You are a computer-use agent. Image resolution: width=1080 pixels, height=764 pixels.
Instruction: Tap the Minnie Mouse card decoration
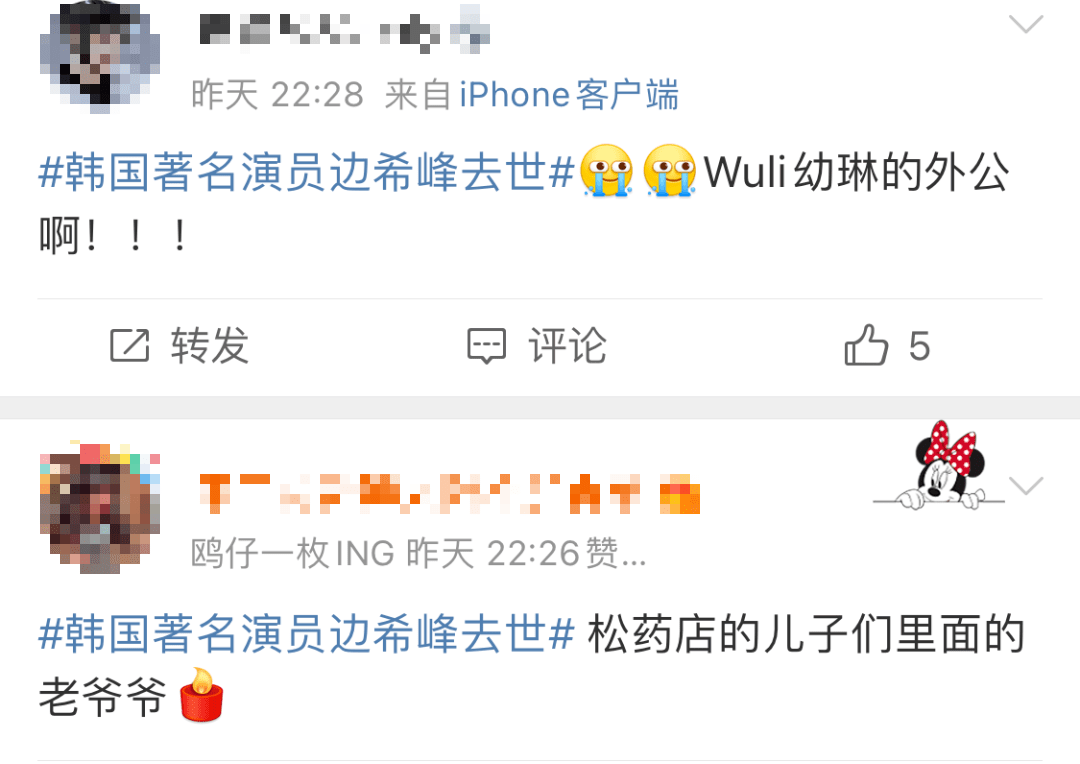[938, 465]
